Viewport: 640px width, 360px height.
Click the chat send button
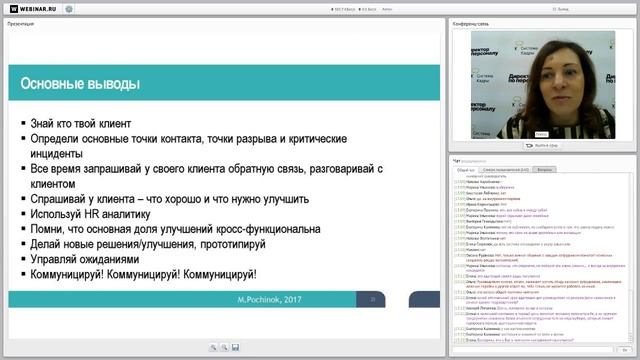[x=624, y=350]
